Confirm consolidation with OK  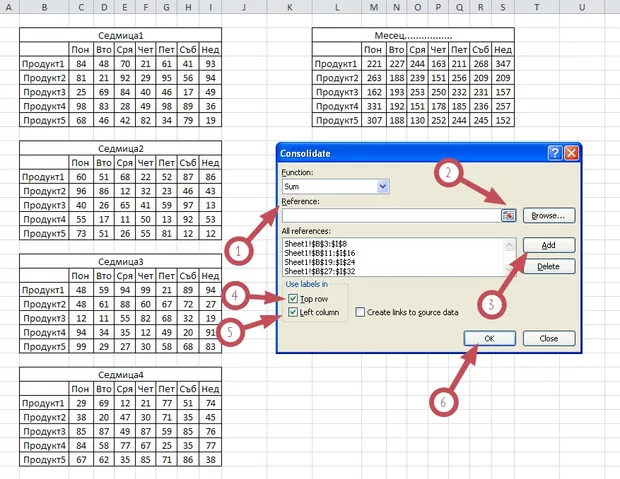coord(491,339)
